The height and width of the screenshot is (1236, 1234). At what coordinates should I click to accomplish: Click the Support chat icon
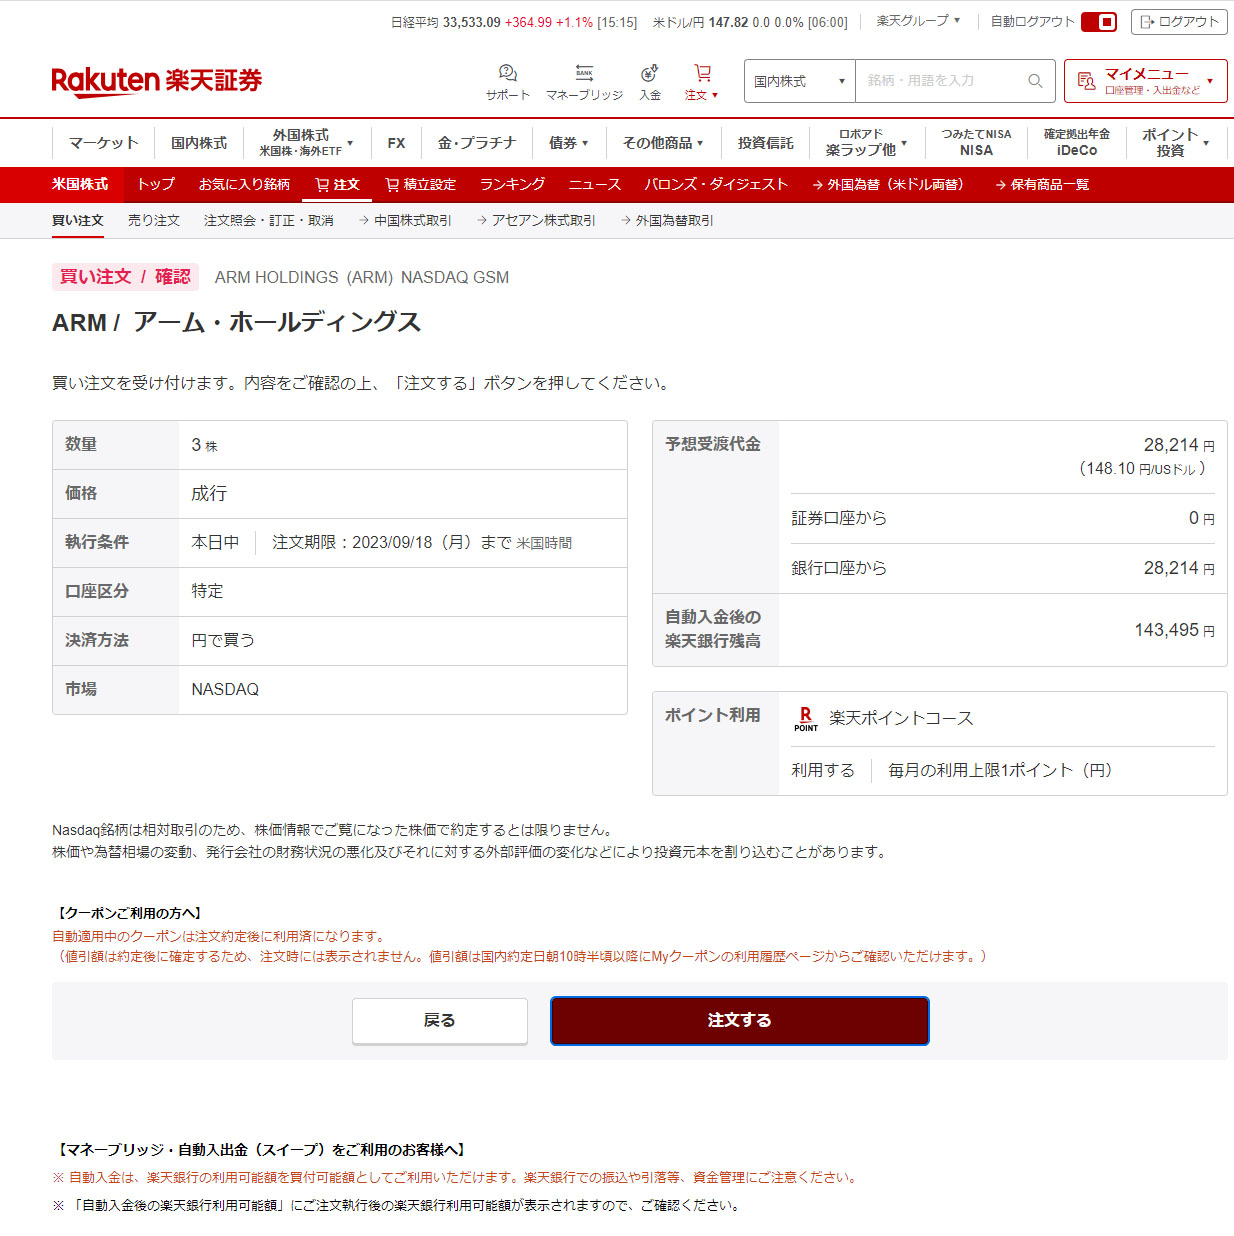(507, 74)
